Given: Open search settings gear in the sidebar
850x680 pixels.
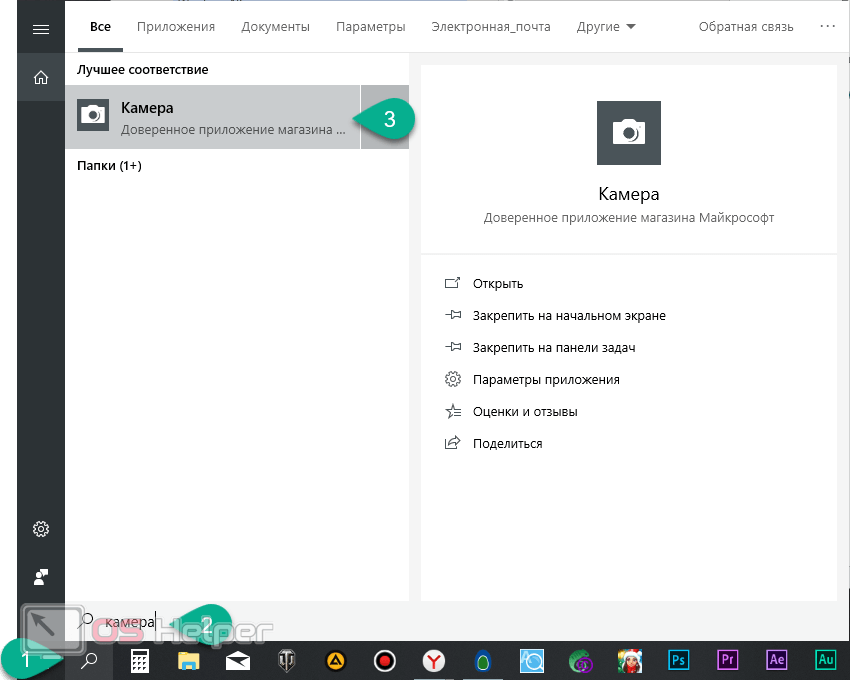Looking at the screenshot, I should pos(41,529).
